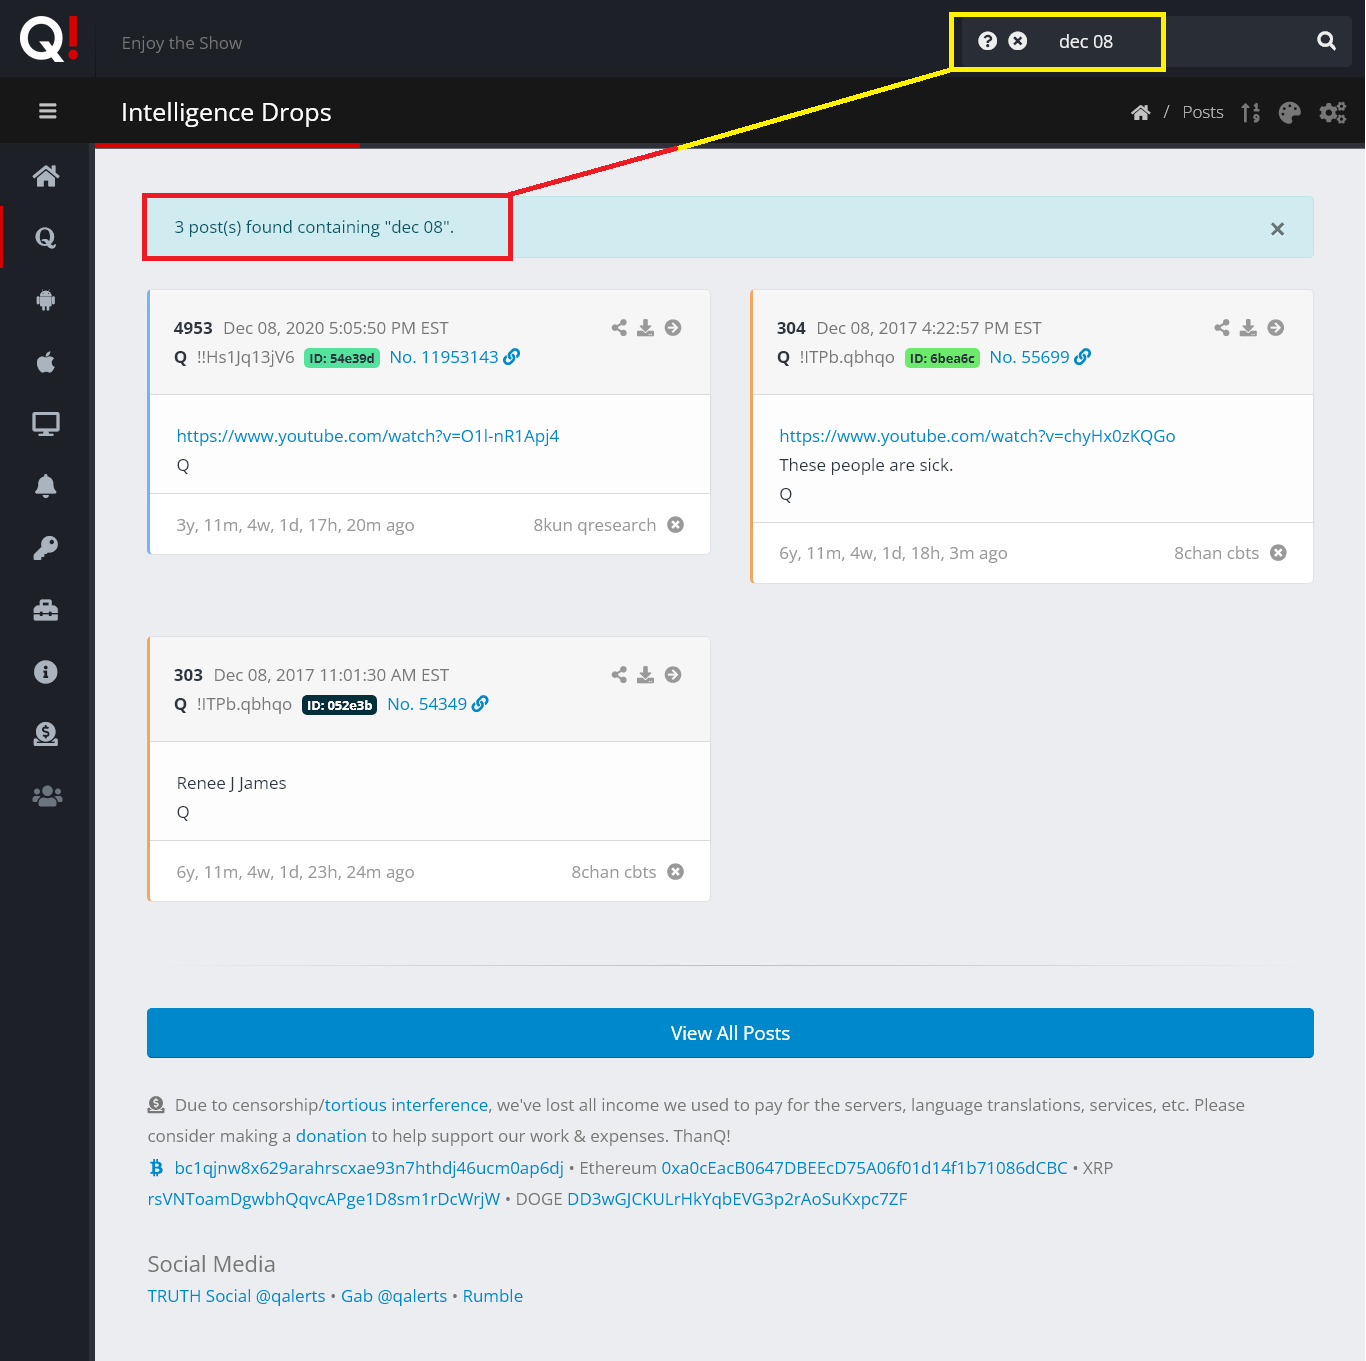The height and width of the screenshot is (1361, 1366).
Task: Select the sidebar Home icon
Action: pyautogui.click(x=46, y=176)
